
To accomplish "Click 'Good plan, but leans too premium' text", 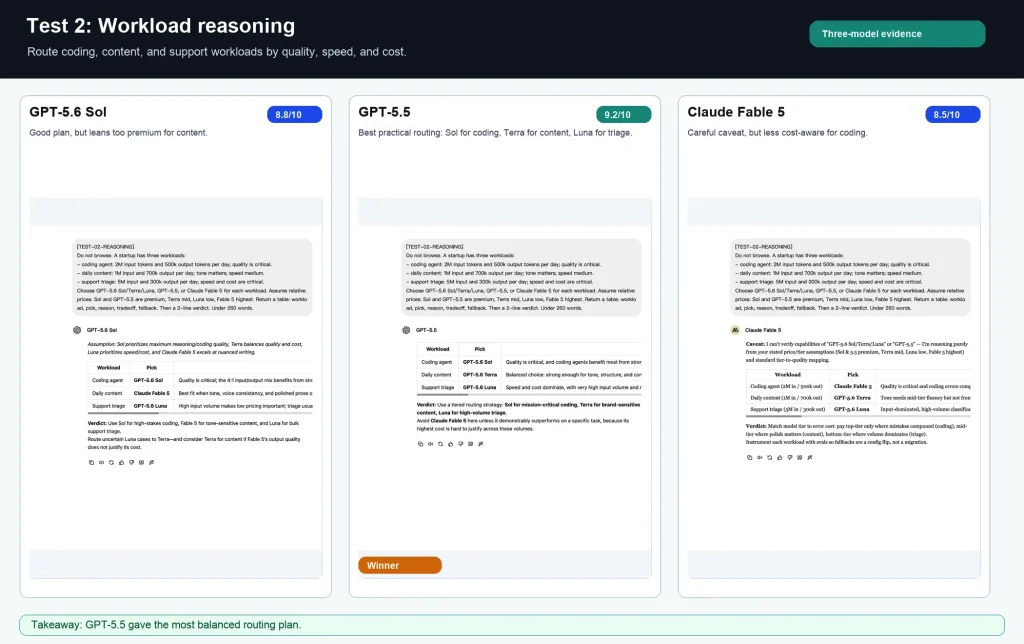I will tap(118, 133).
